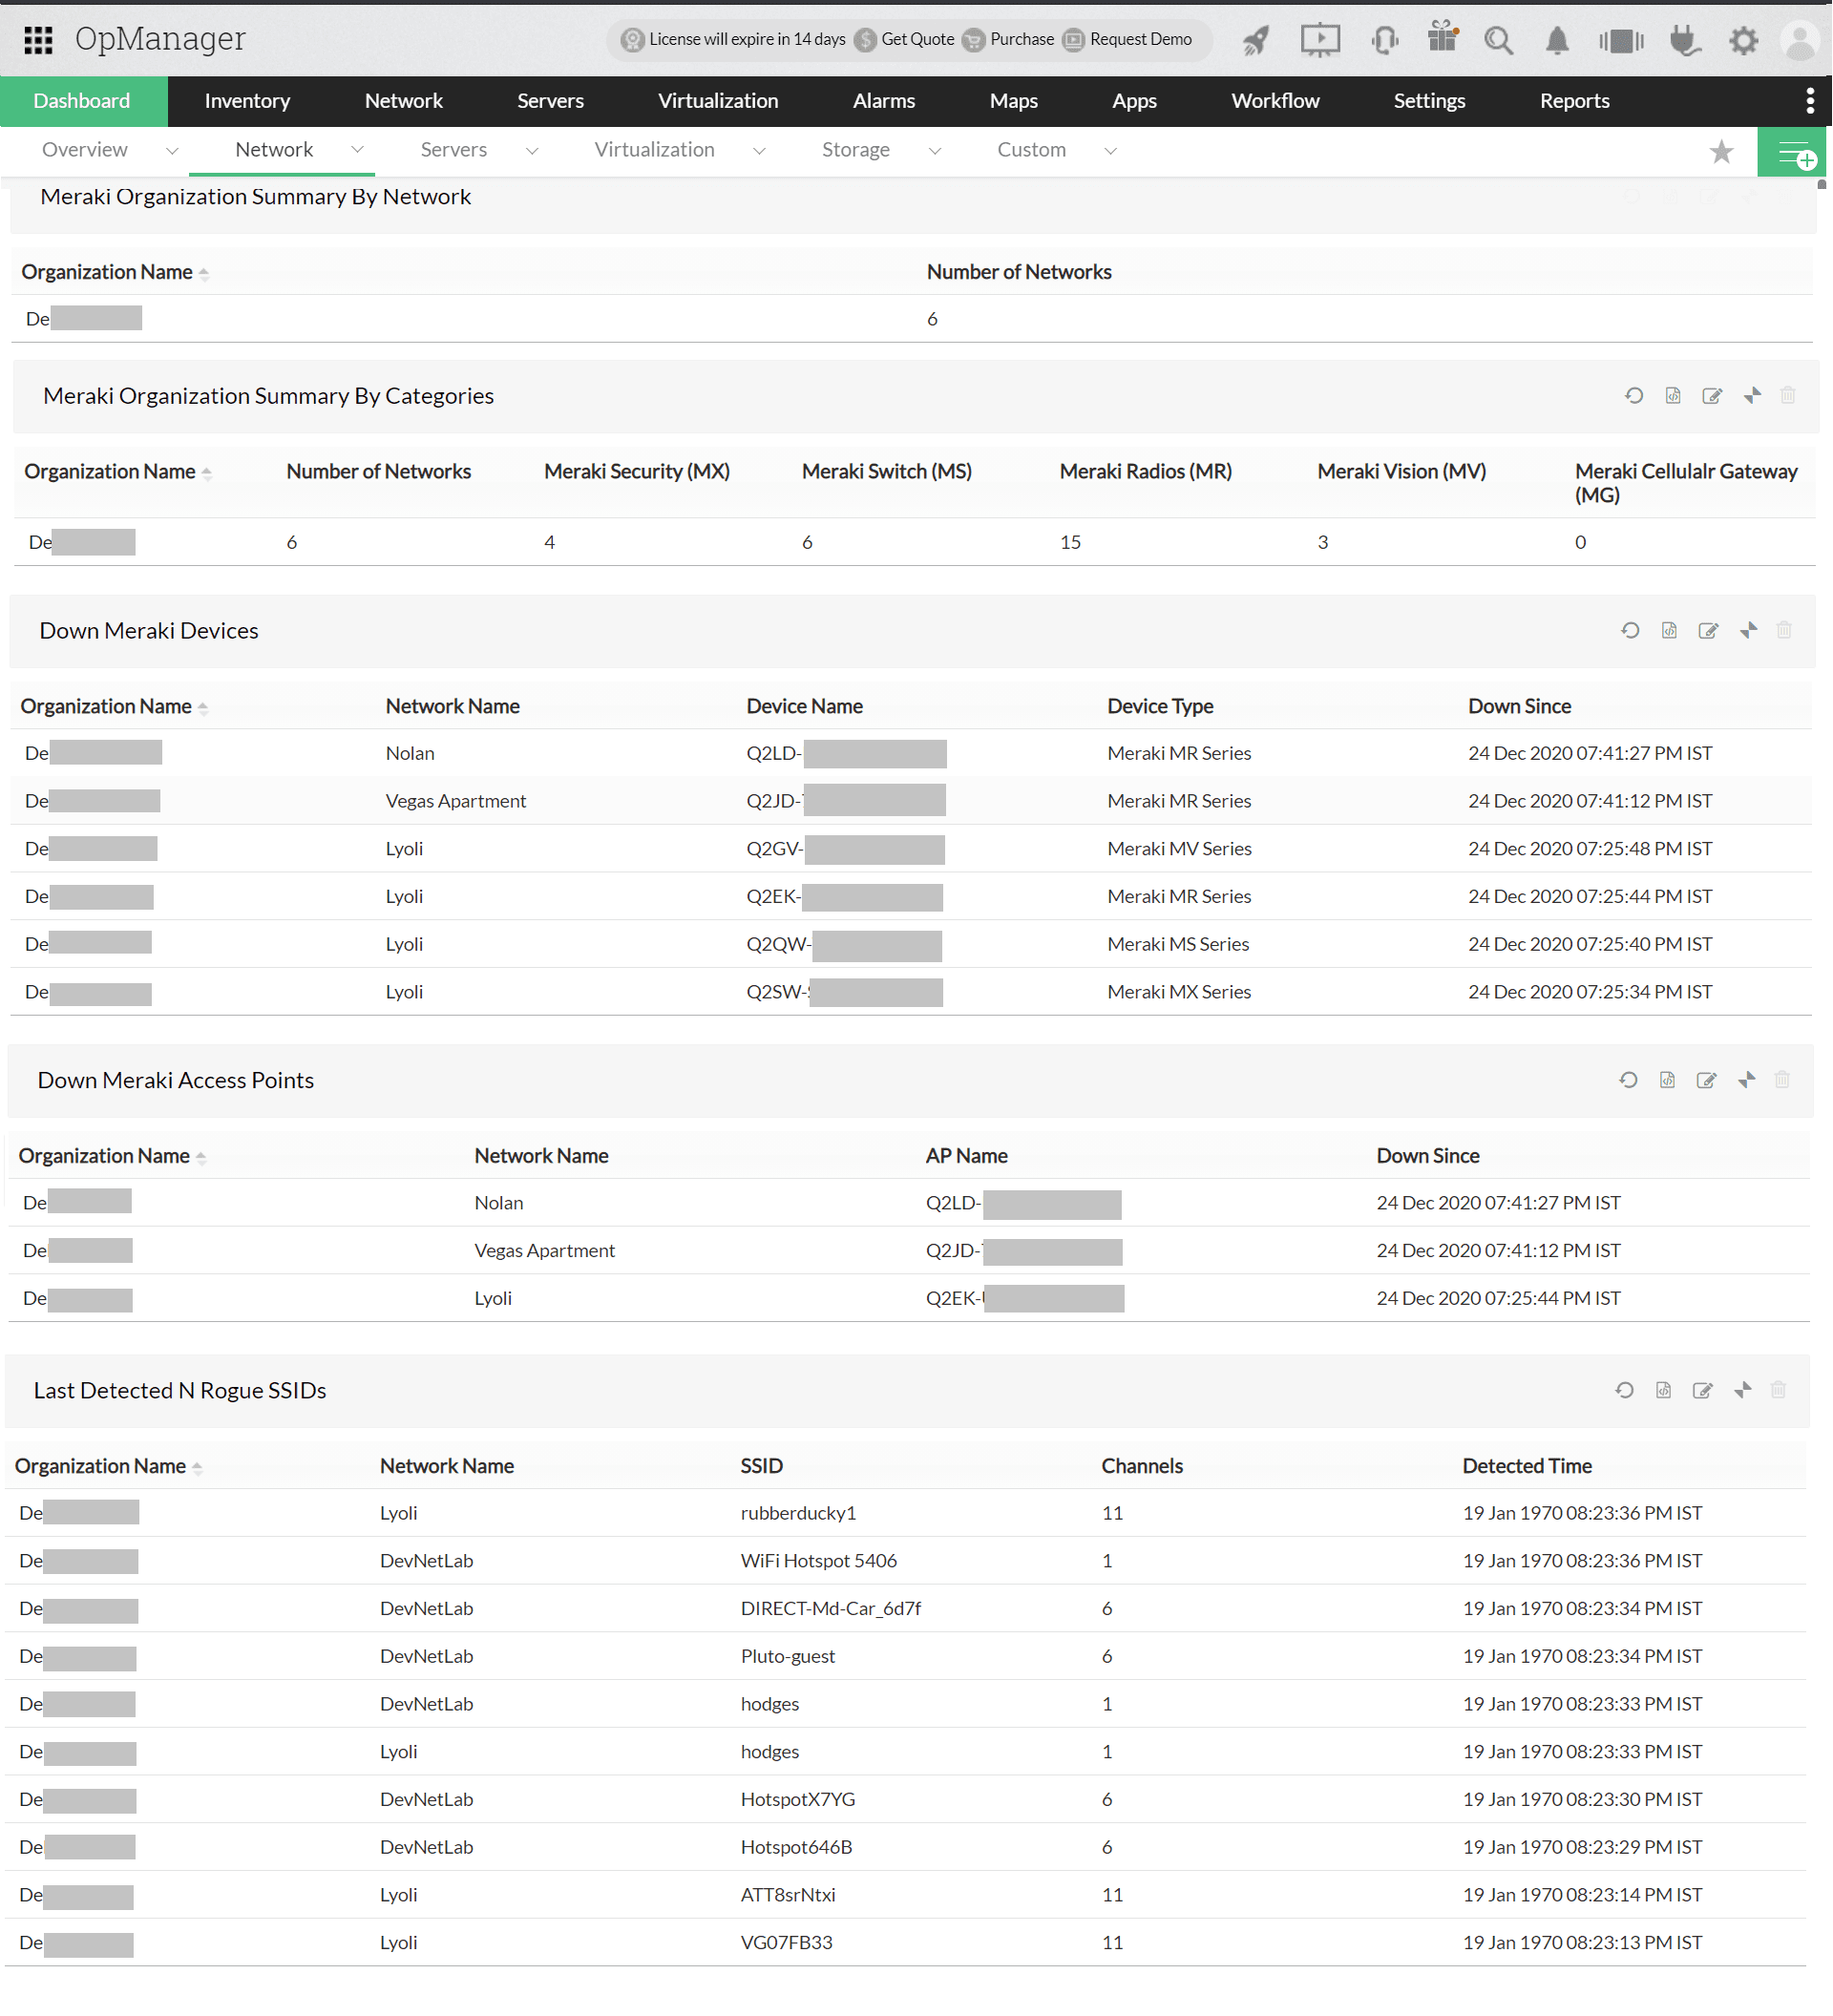This screenshot has width=1833, height=2016.
Task: Toggle favorite star for this dashboard
Action: 1721,152
